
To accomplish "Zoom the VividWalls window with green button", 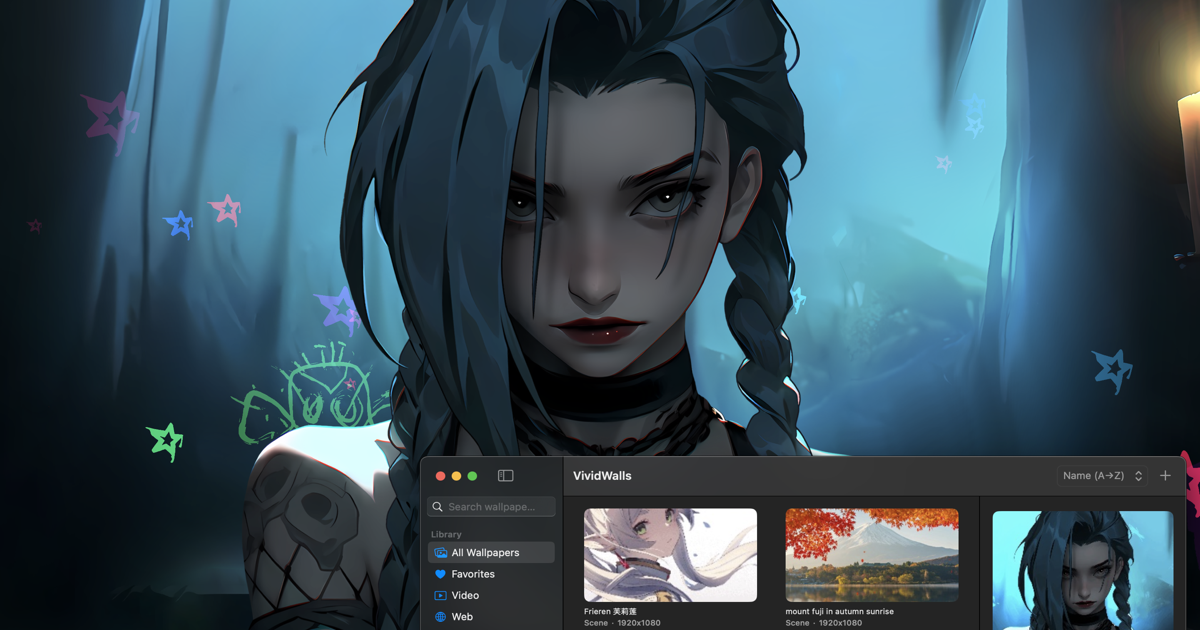I will pos(473,476).
